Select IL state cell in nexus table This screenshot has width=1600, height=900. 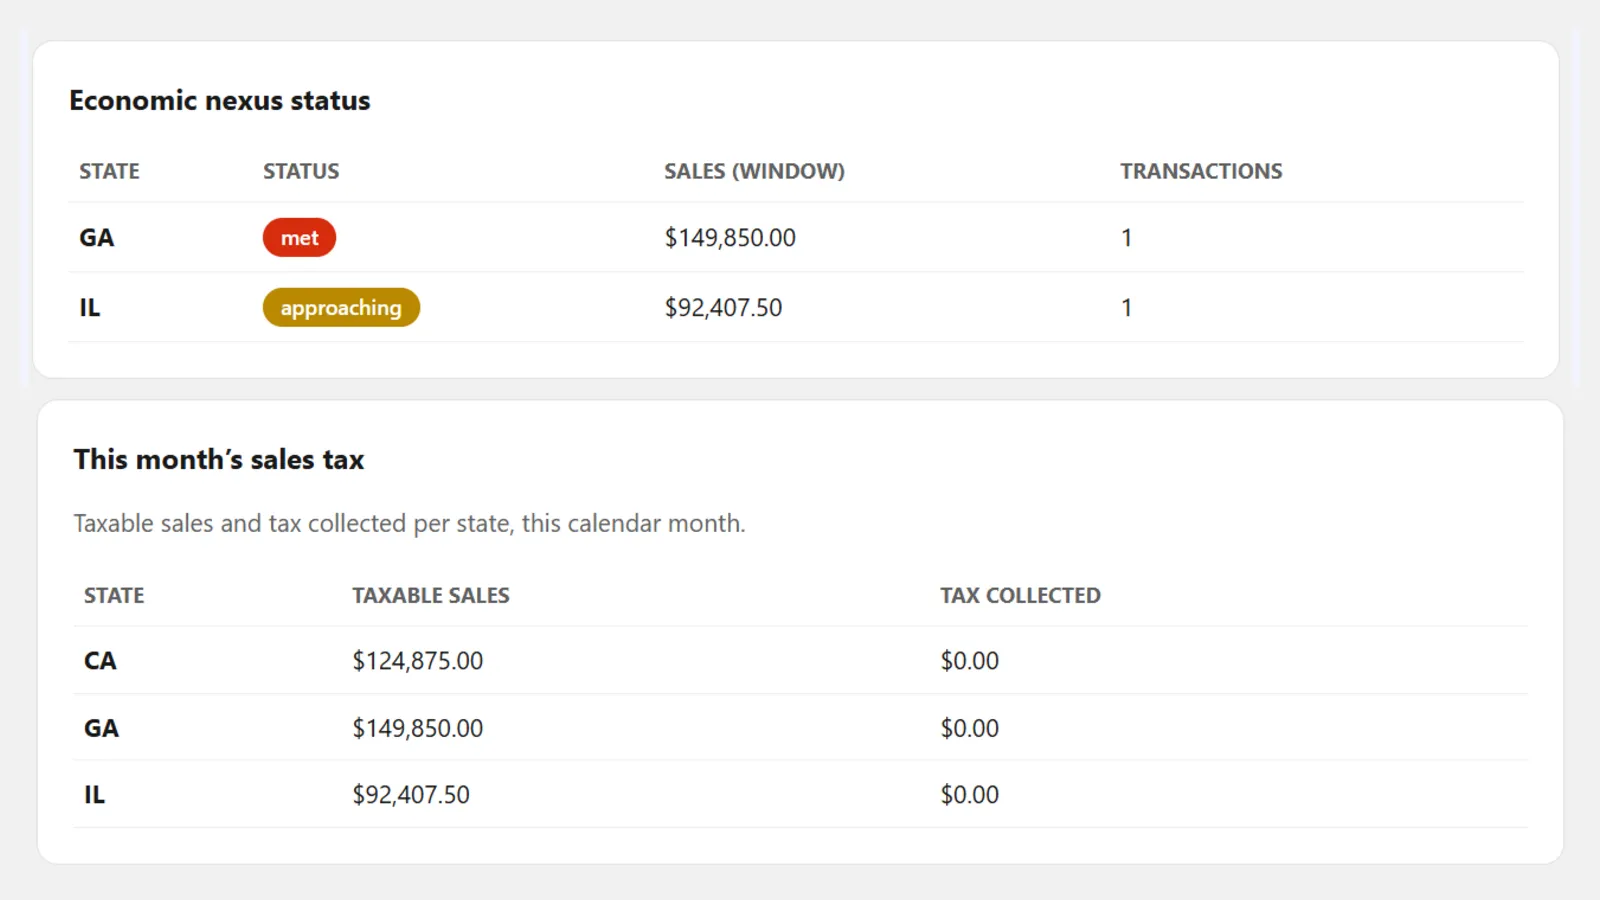(90, 308)
